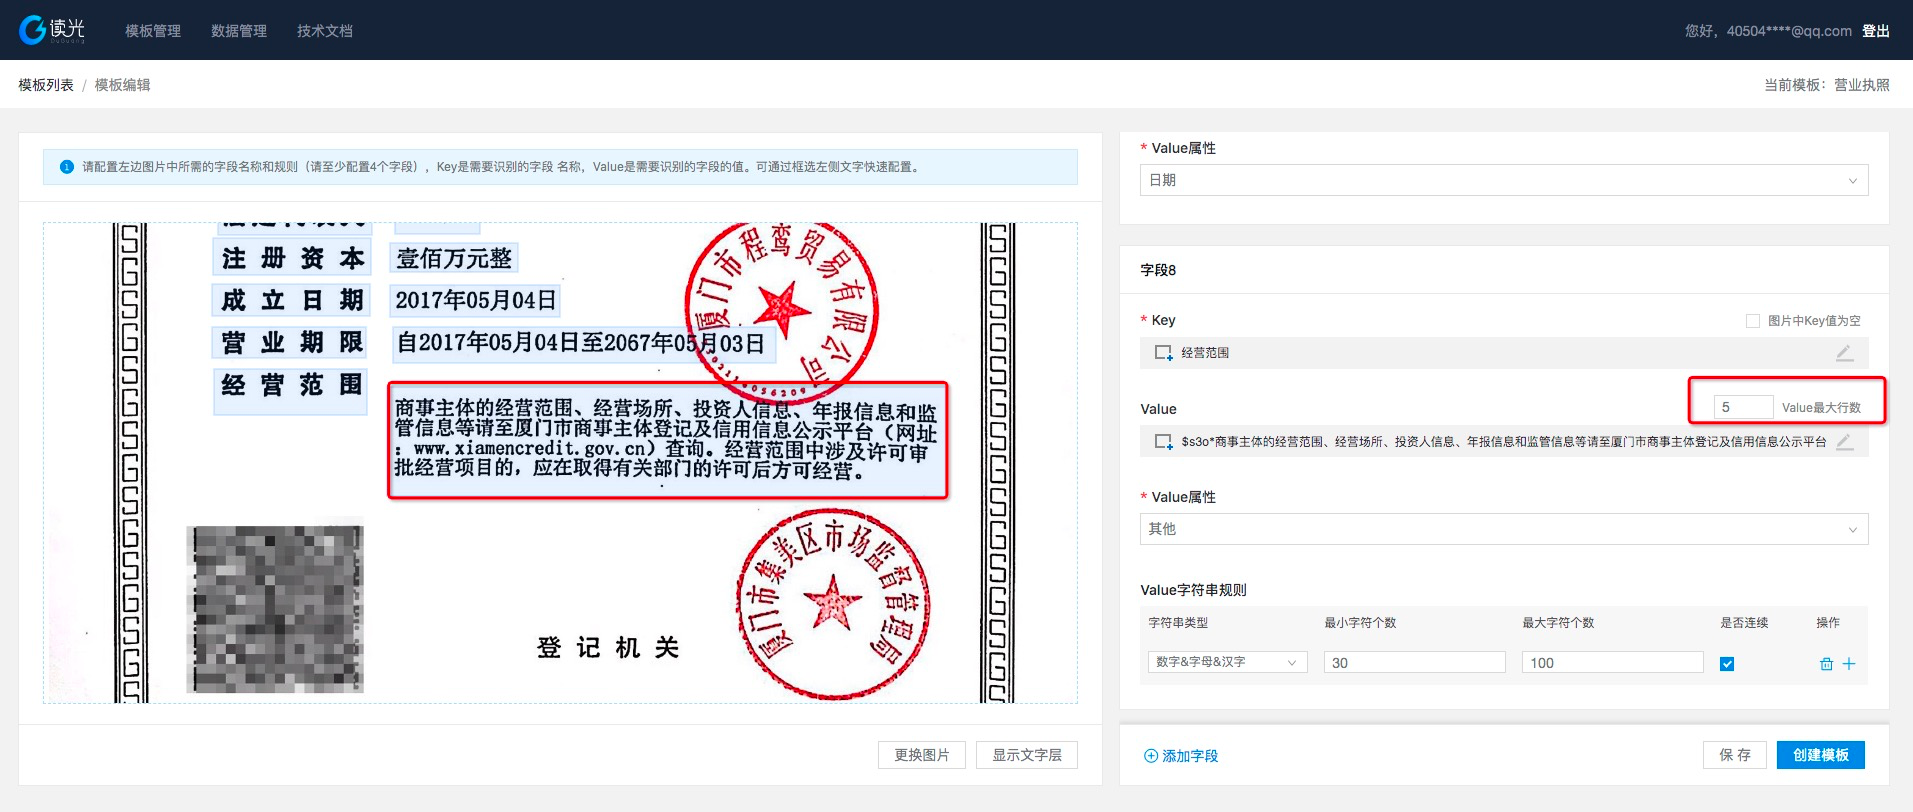
Task: Select the 2017年05月04日 date box on image
Action: point(476,300)
